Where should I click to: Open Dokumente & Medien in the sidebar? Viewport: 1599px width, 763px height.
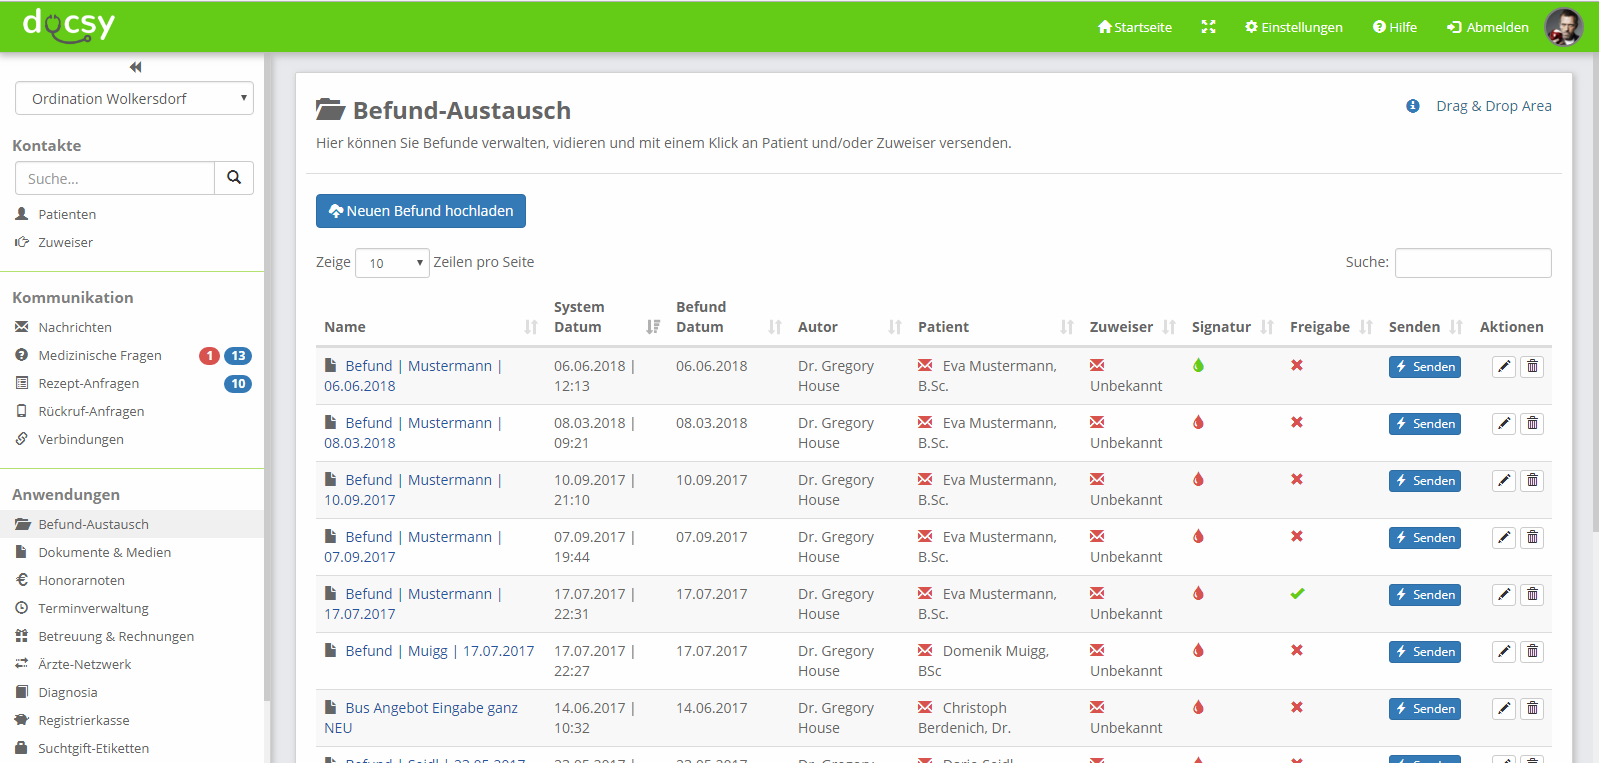pyautogui.click(x=104, y=552)
